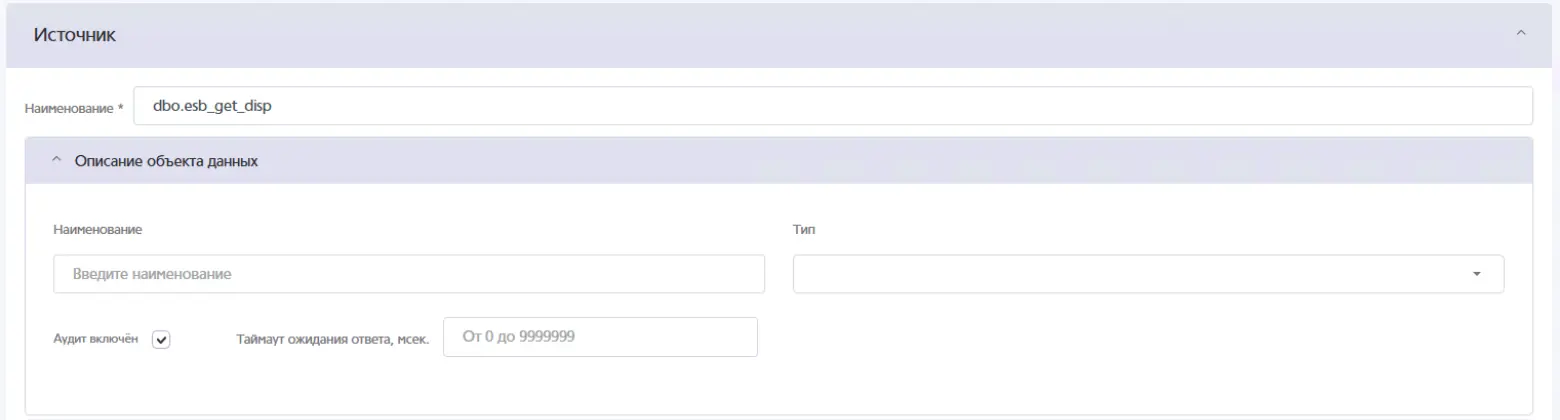Click the Описание объекта данных header title
Image resolution: width=1560 pixels, height=420 pixels.
pyautogui.click(x=167, y=161)
